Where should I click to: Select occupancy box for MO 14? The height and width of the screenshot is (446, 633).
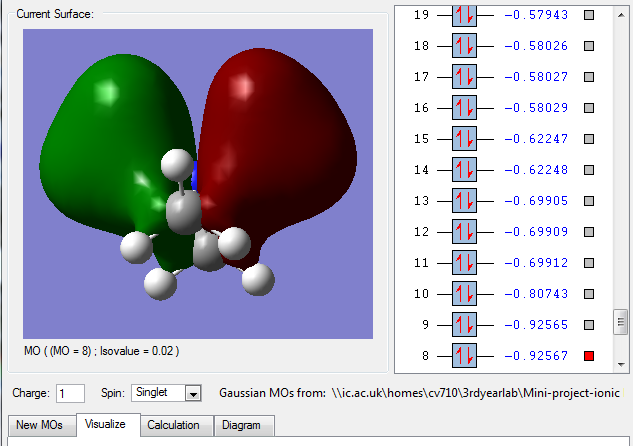point(464,170)
